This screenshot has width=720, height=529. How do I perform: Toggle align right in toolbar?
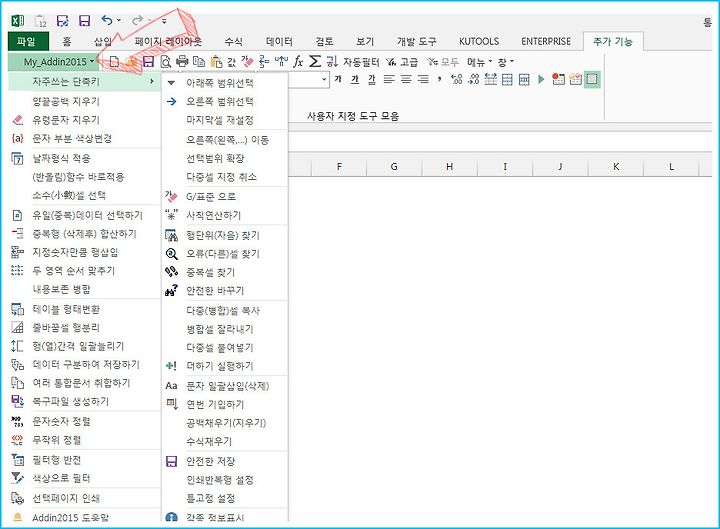pyautogui.click(x=423, y=79)
